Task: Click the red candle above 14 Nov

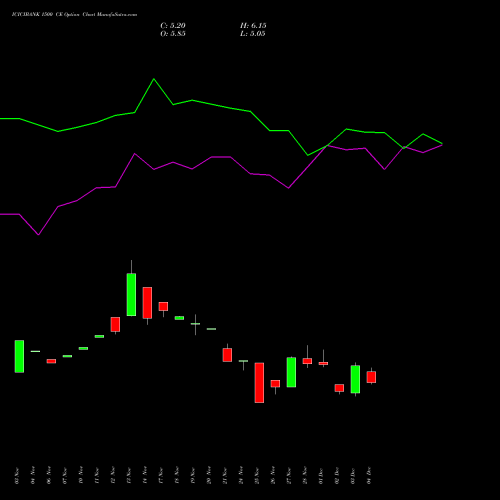Action: [x=147, y=303]
